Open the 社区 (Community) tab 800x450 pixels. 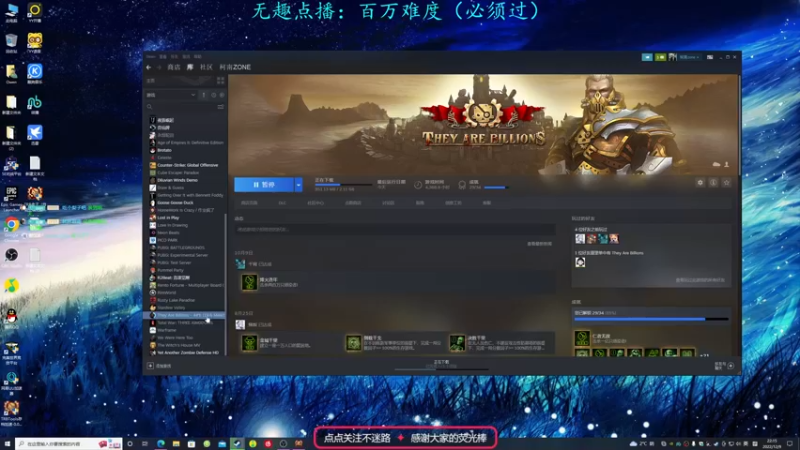(206, 67)
